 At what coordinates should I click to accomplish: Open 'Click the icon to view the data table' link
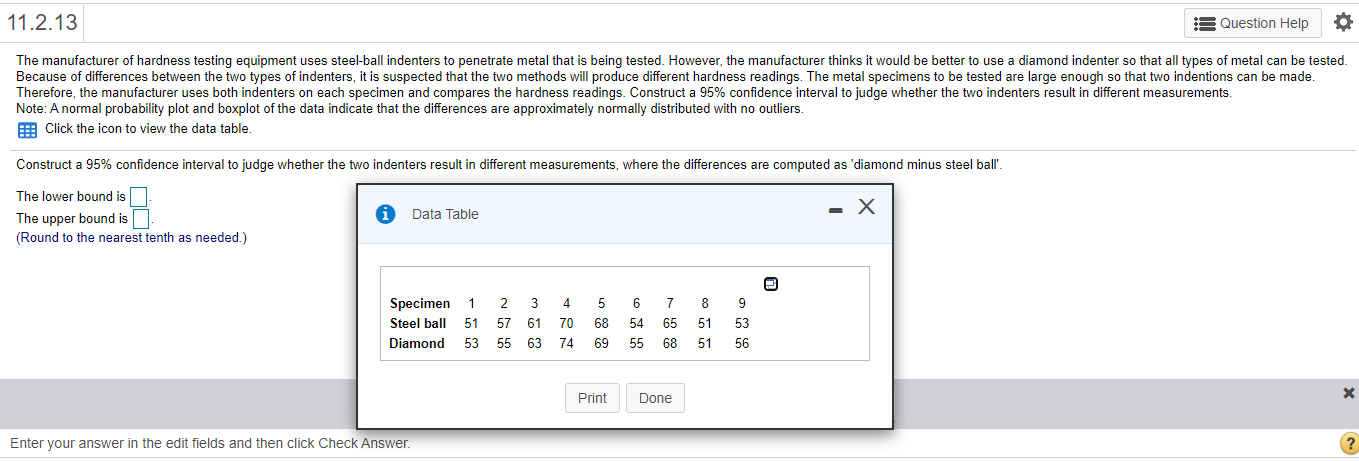[x=148, y=129]
